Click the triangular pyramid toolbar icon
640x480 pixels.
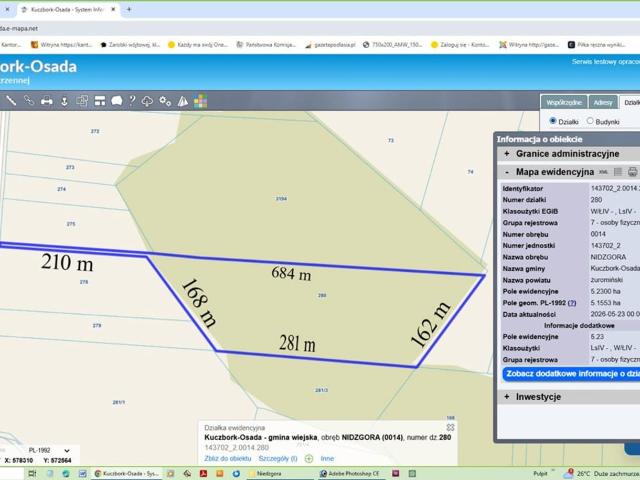click(183, 101)
